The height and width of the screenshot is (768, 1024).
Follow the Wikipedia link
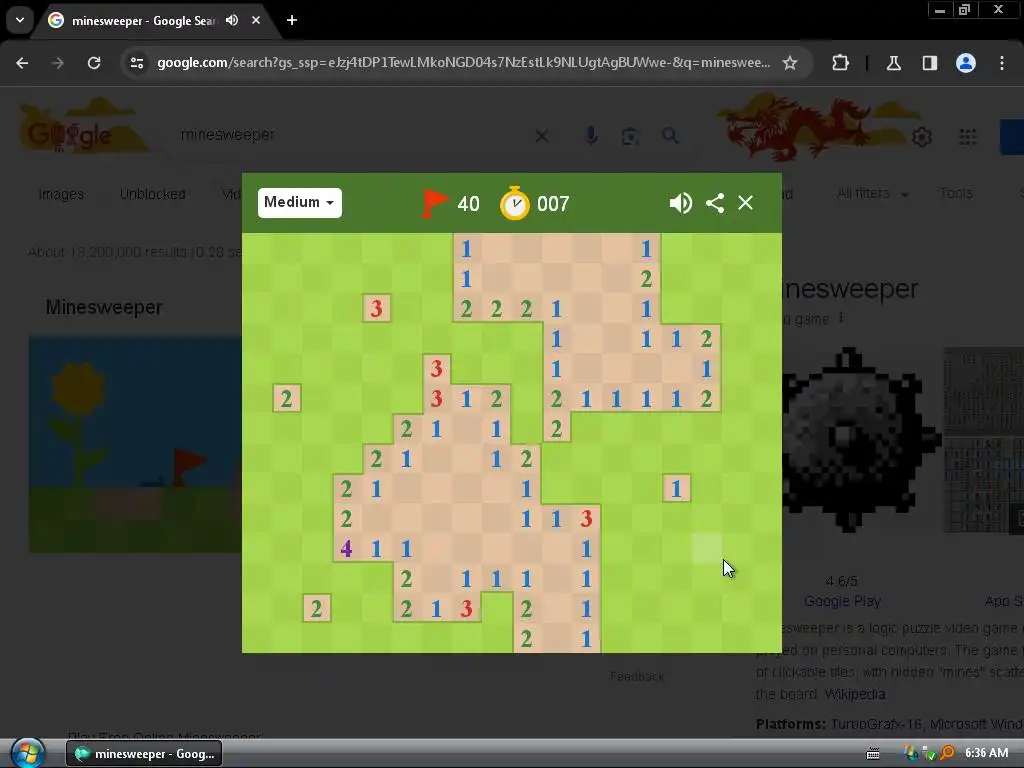pyautogui.click(x=855, y=694)
